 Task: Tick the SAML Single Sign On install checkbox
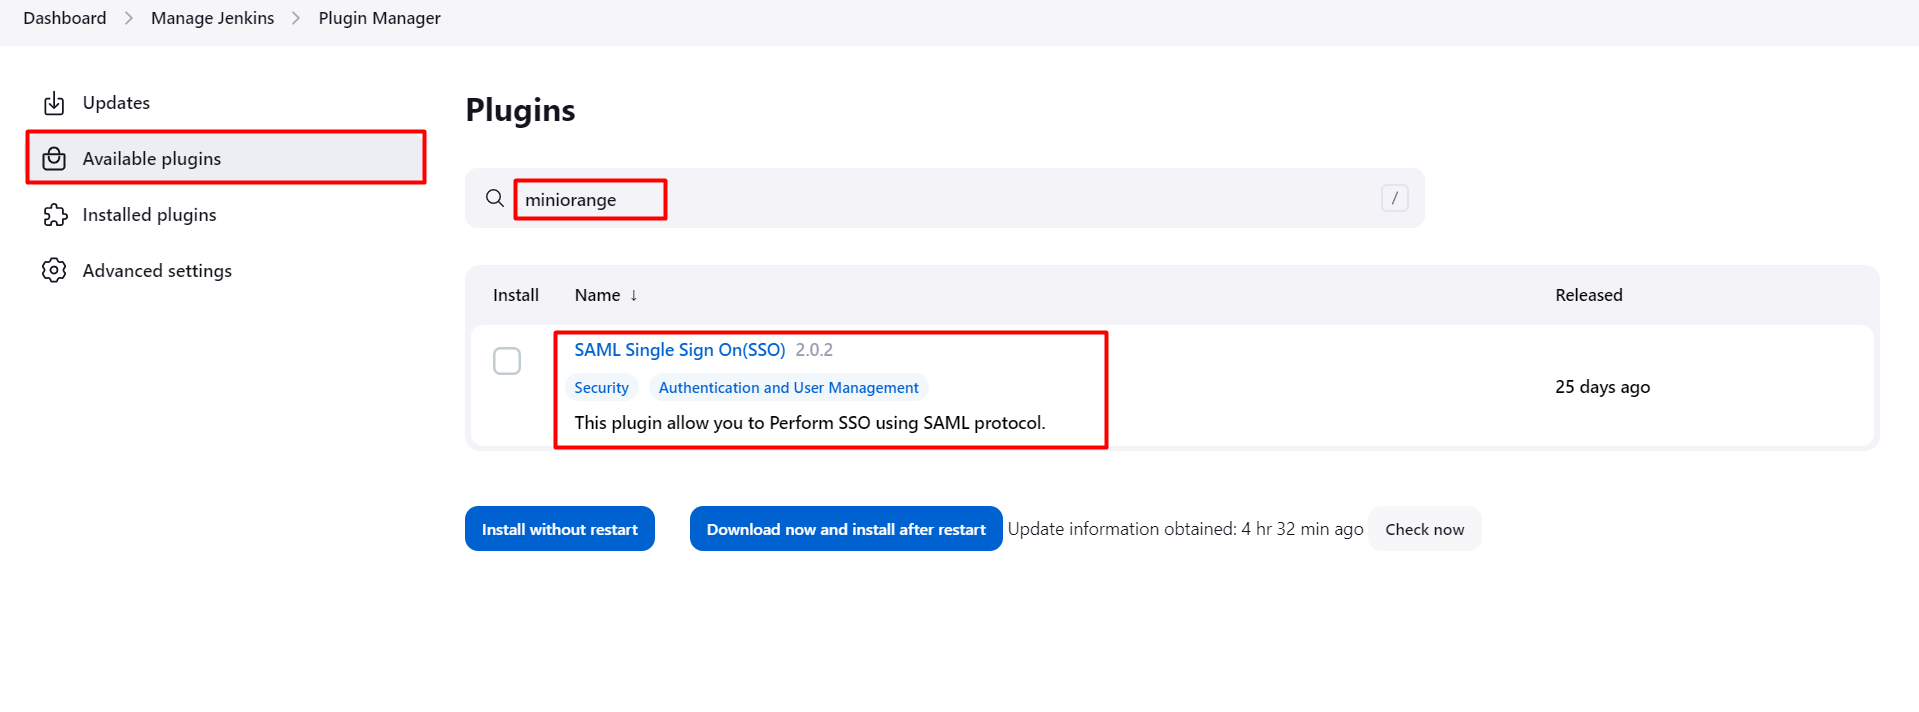(507, 361)
